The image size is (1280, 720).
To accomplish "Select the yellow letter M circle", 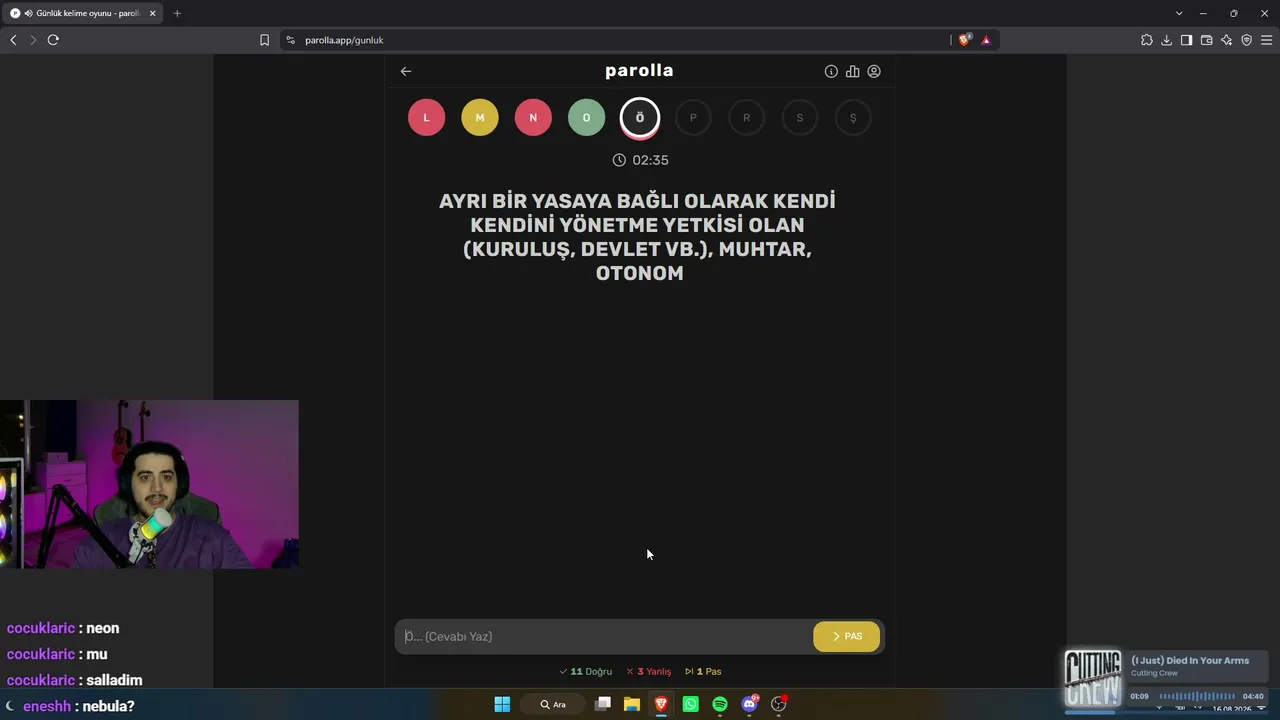I will click(x=480, y=118).
